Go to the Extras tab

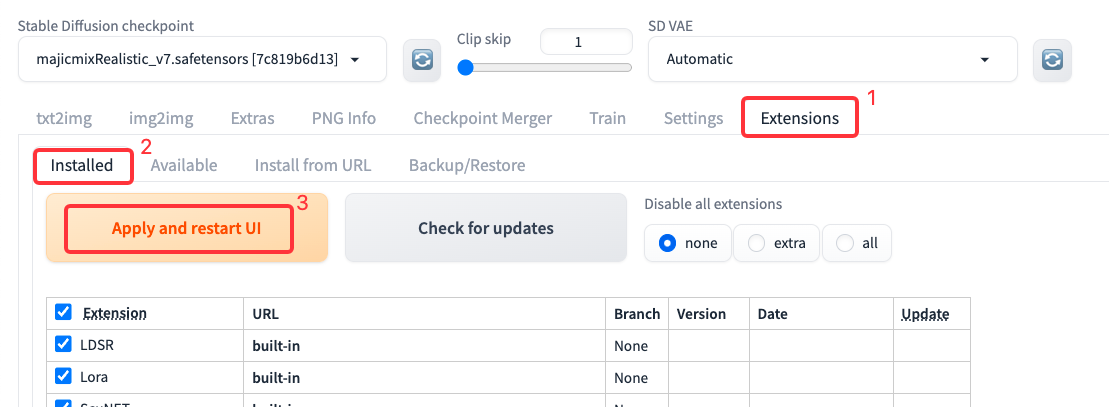click(252, 118)
